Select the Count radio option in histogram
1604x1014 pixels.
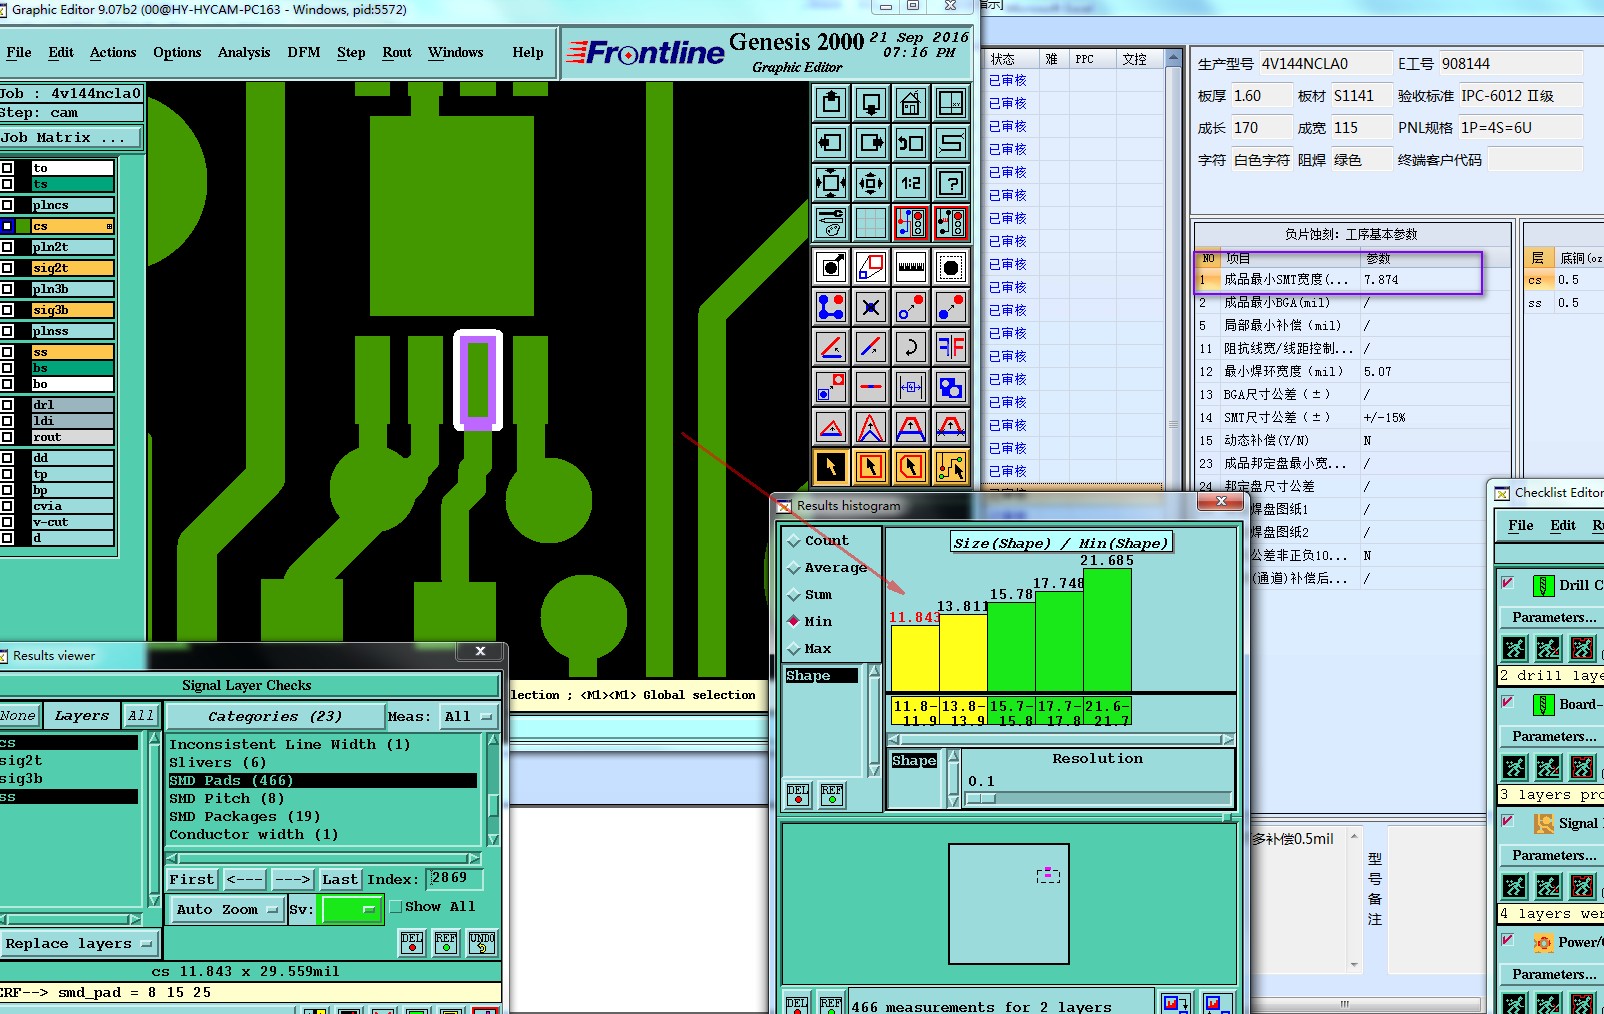point(794,541)
